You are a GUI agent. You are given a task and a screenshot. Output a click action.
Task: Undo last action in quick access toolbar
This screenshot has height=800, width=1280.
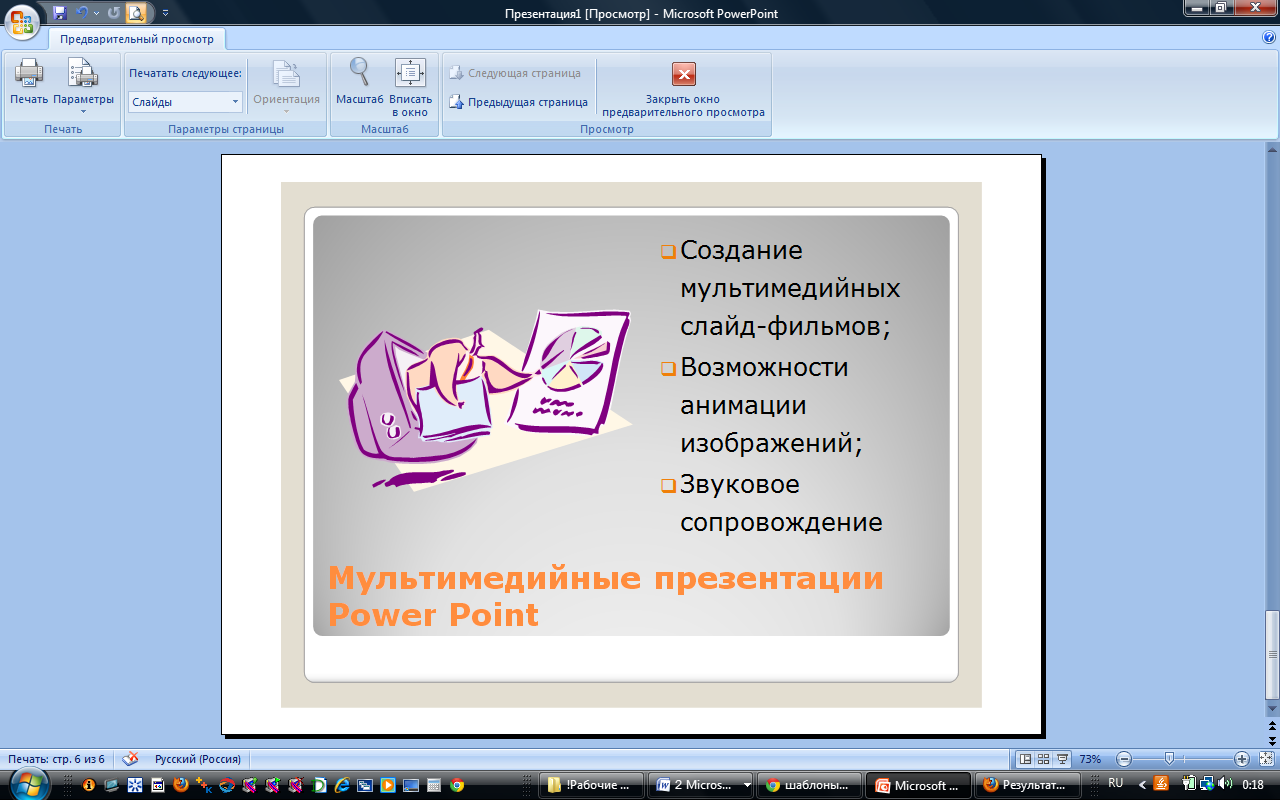pos(83,13)
